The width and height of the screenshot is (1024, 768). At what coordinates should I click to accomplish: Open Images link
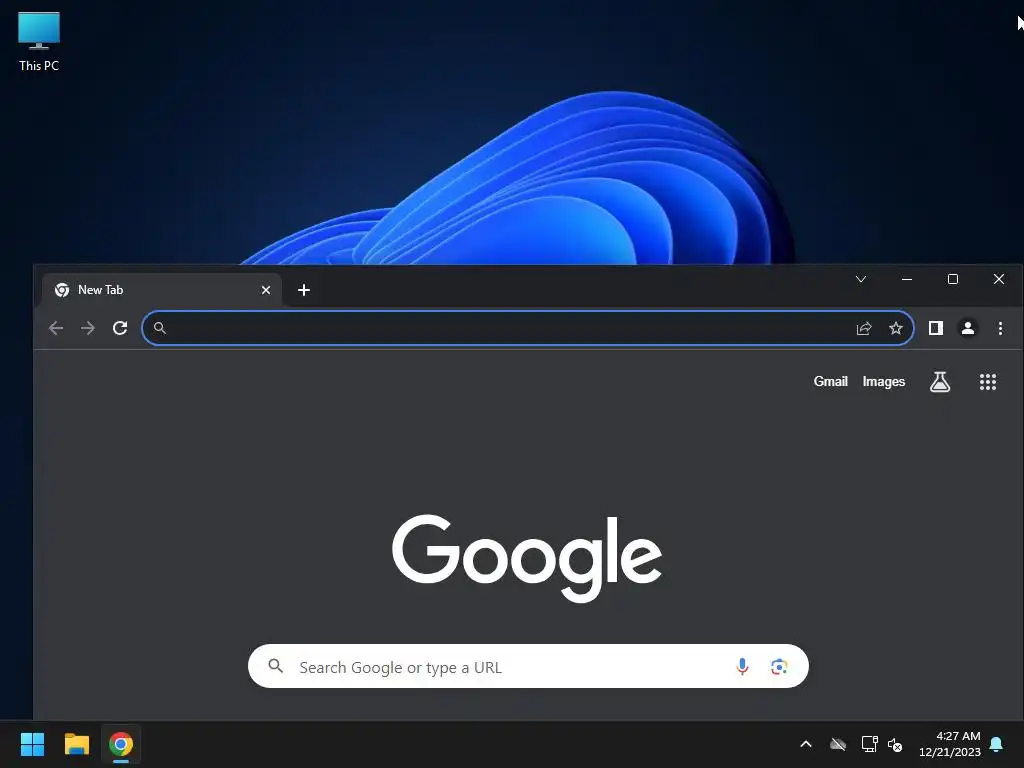[884, 381]
